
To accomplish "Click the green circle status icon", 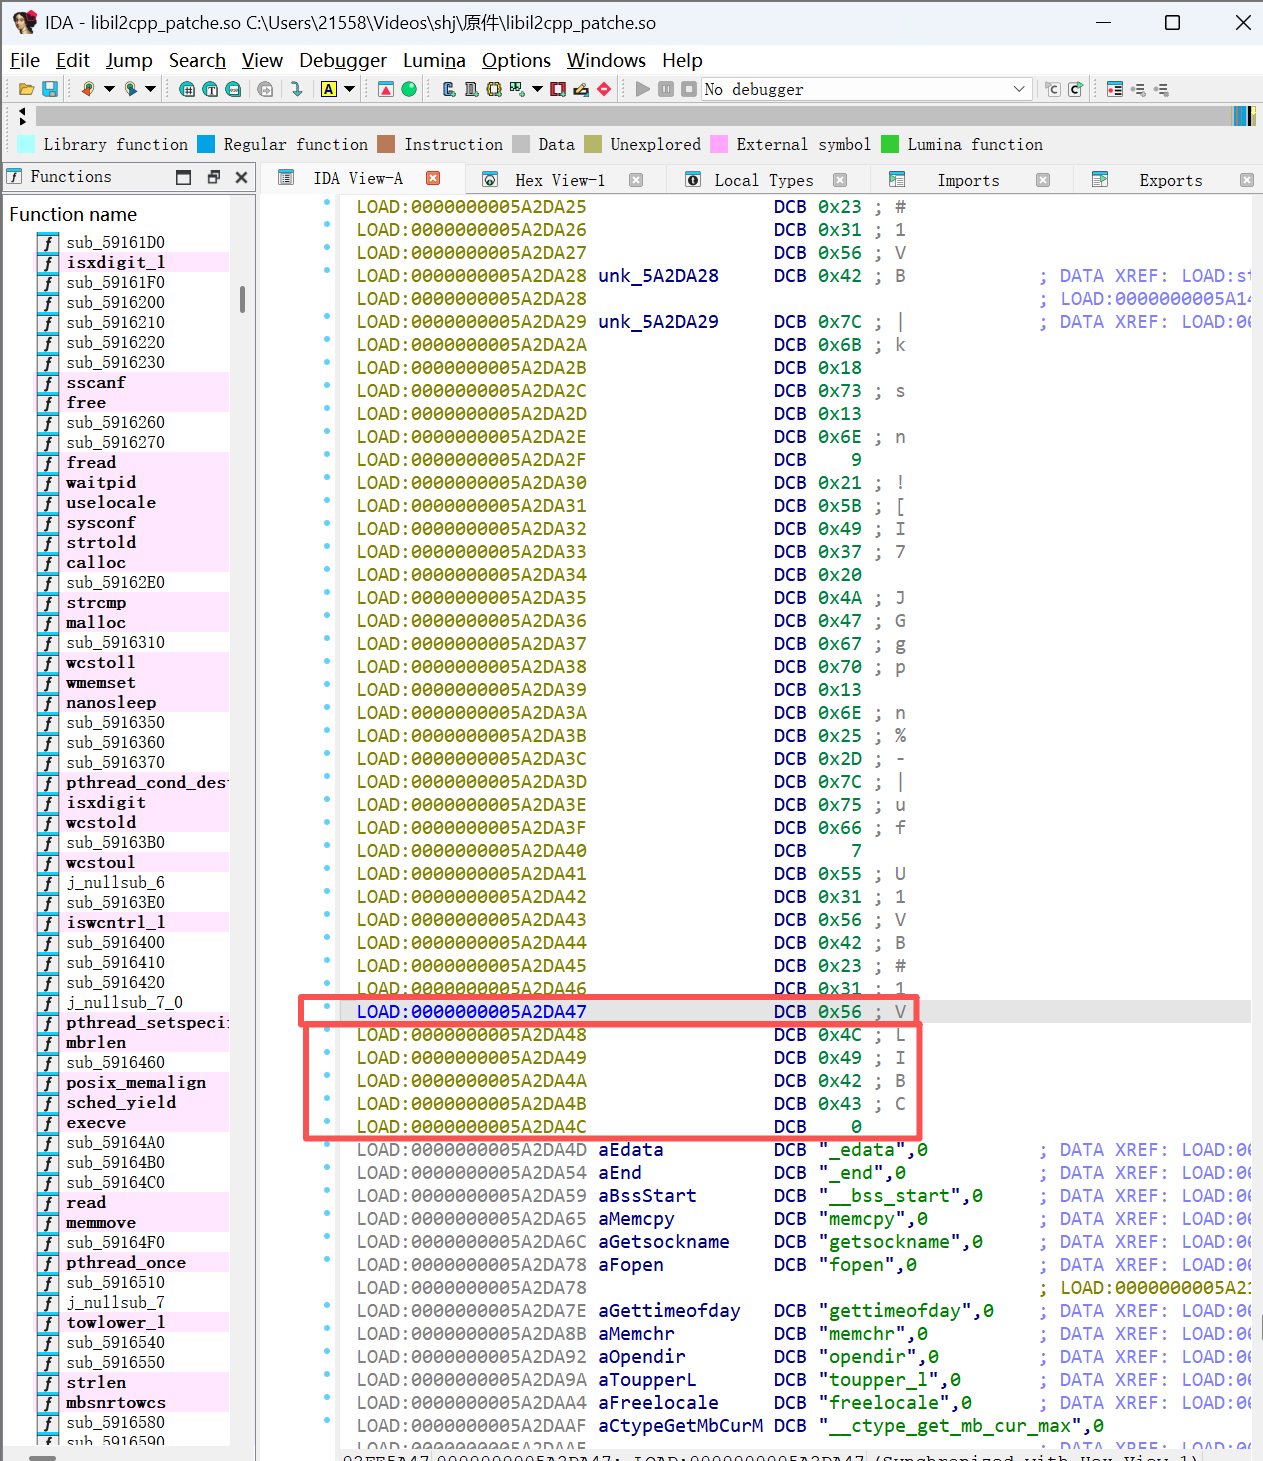I will 409,89.
